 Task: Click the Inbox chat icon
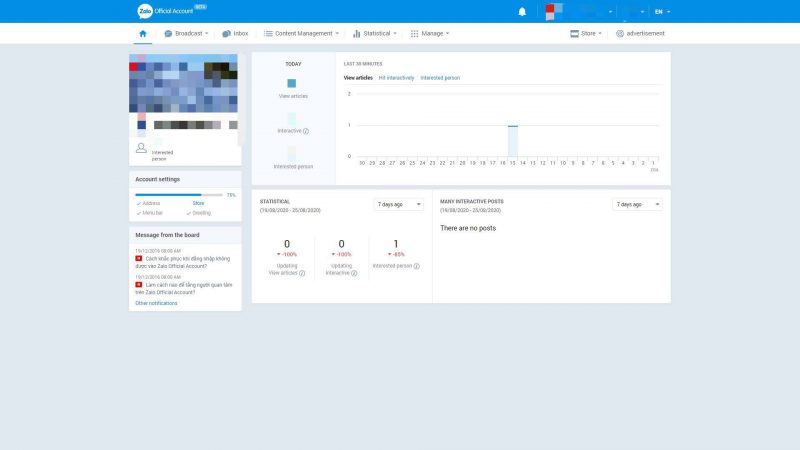click(227, 33)
